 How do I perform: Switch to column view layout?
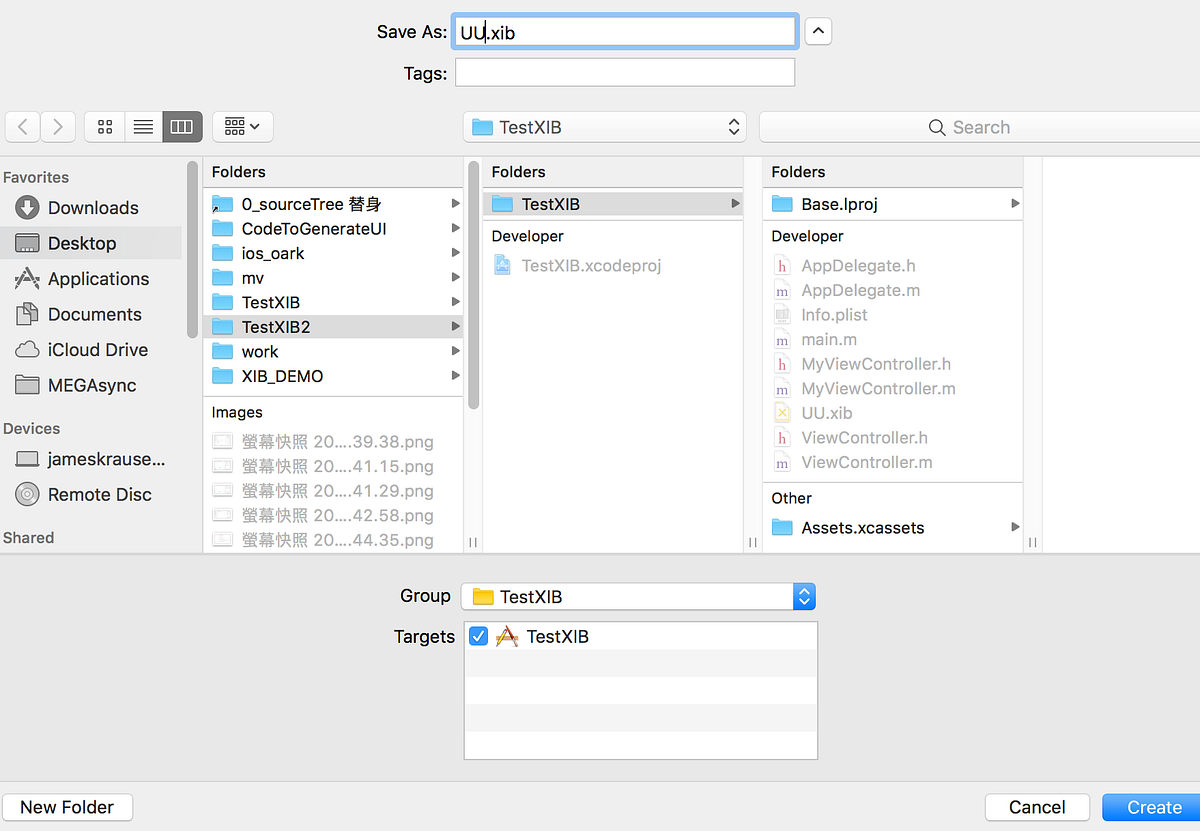tap(179, 126)
